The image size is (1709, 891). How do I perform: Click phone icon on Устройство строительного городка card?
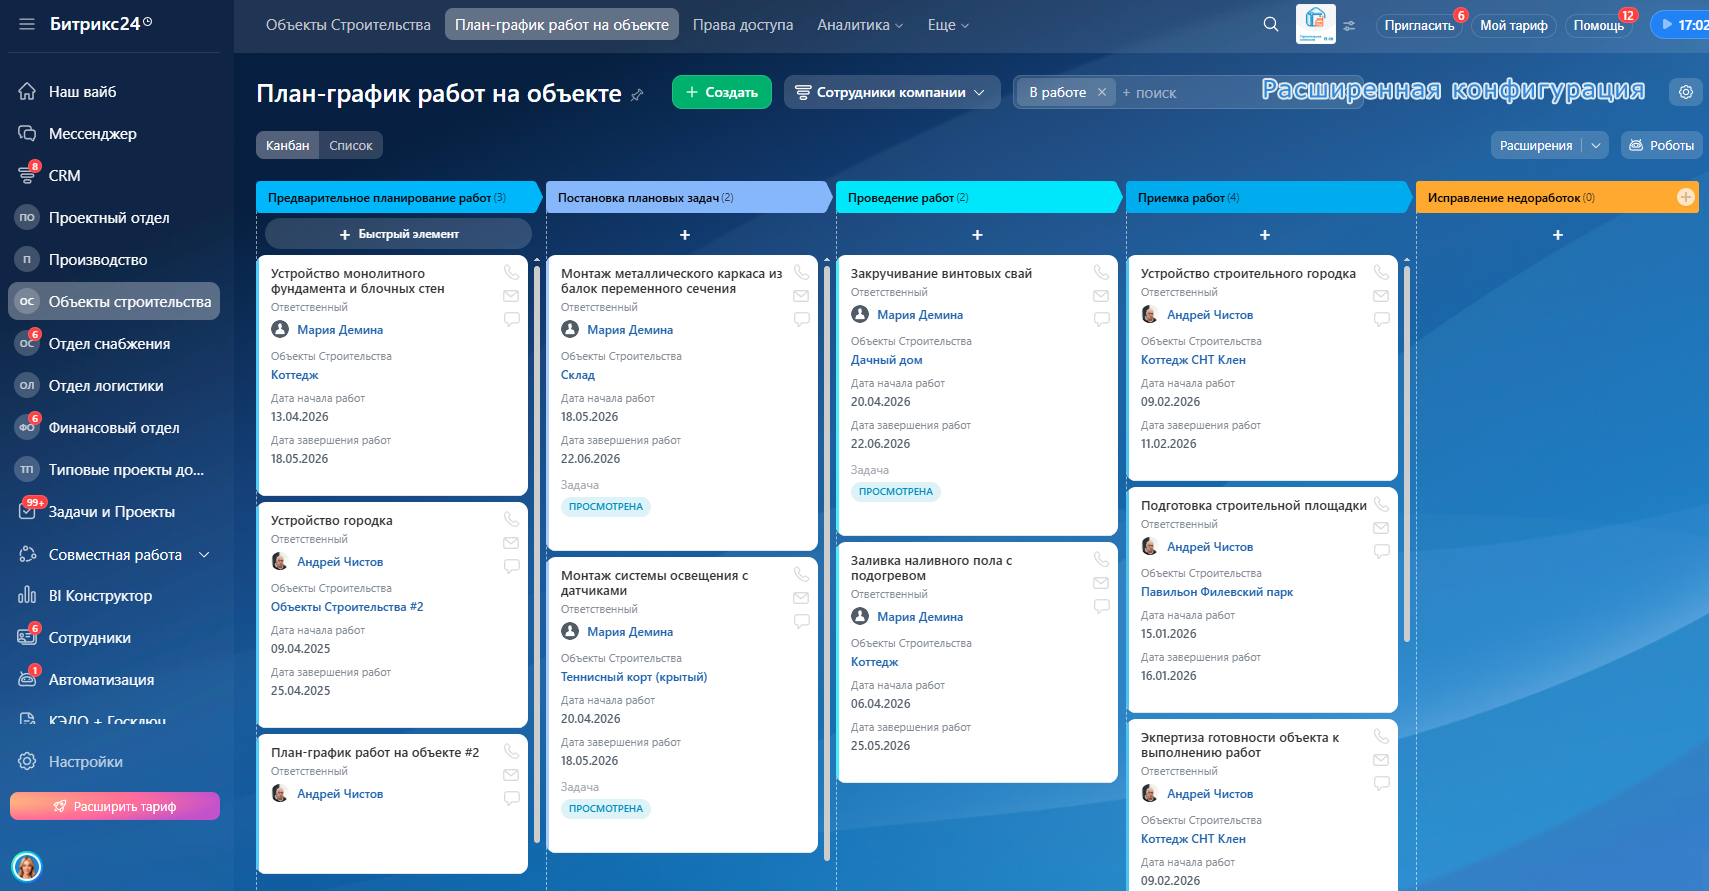pyautogui.click(x=1382, y=272)
